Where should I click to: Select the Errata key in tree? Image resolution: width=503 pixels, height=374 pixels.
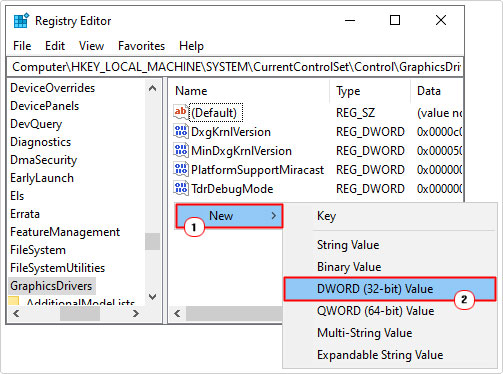(25, 214)
